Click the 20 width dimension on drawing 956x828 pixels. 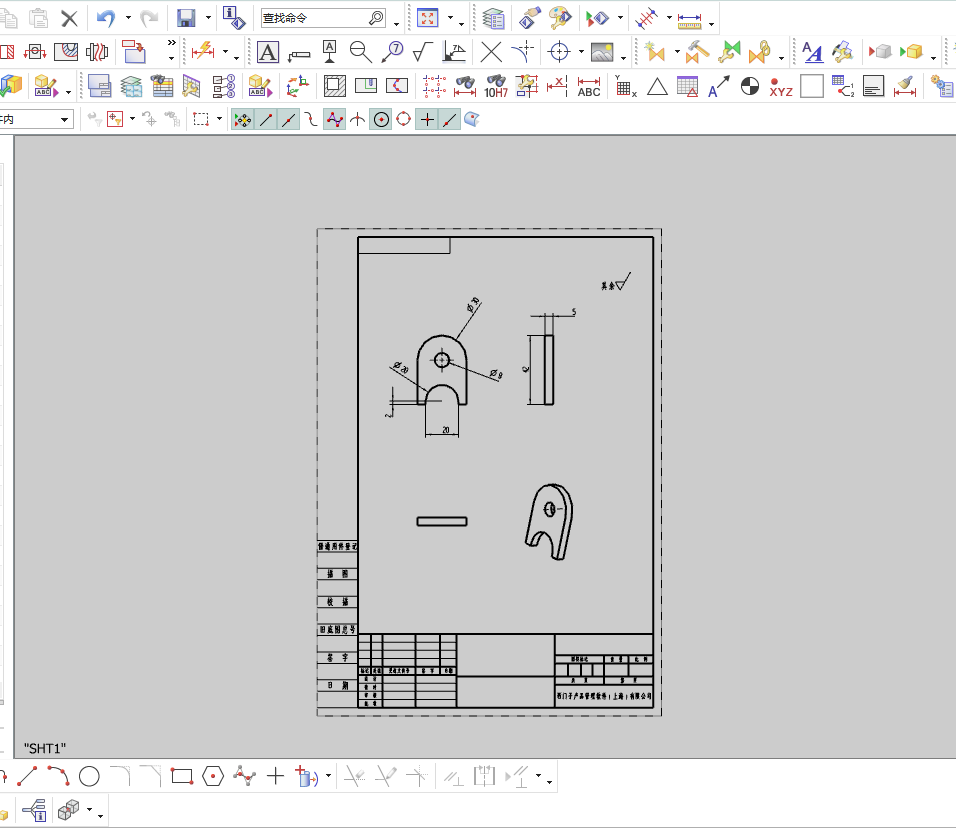pos(446,430)
